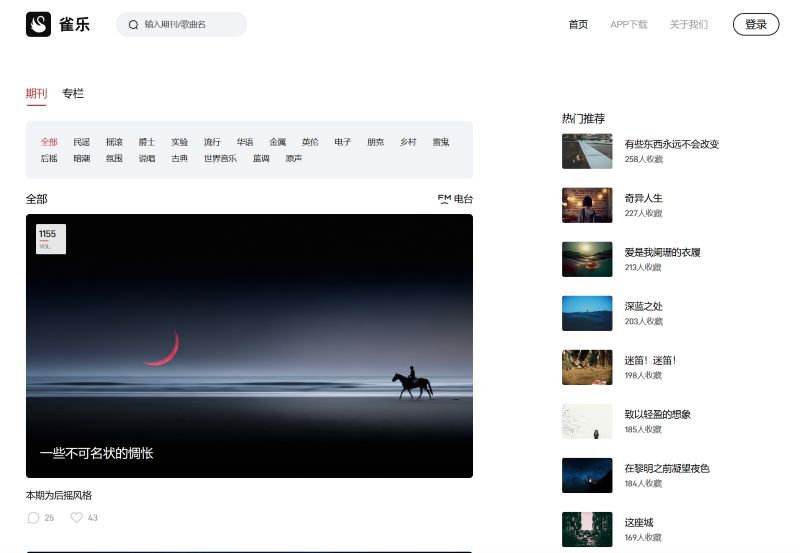Open the 关于我们 page
Viewport: 800px width, 553px height.
[x=689, y=24]
